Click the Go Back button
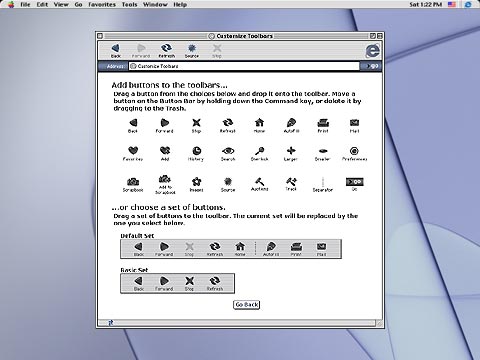 (246, 304)
